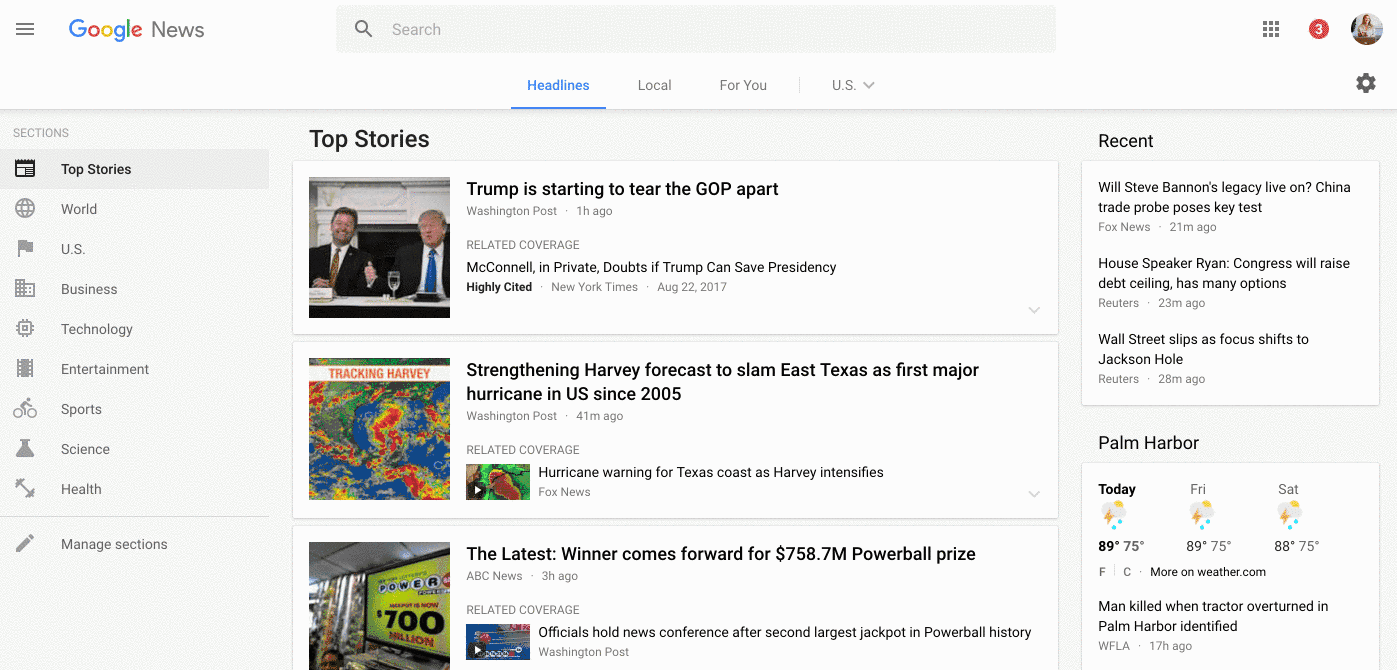
Task: Select the Business section building icon
Action: (25, 289)
